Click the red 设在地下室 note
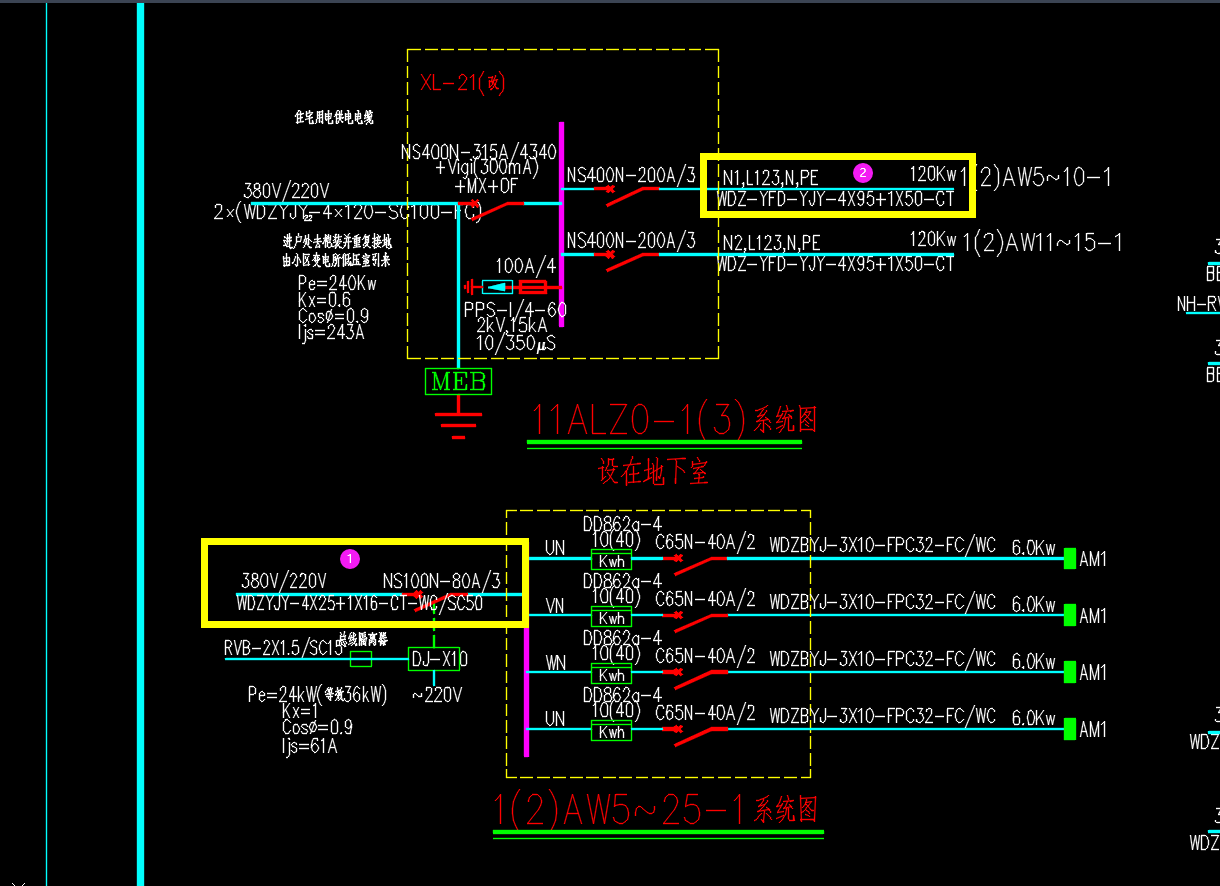The width and height of the screenshot is (1220, 886). tap(654, 472)
